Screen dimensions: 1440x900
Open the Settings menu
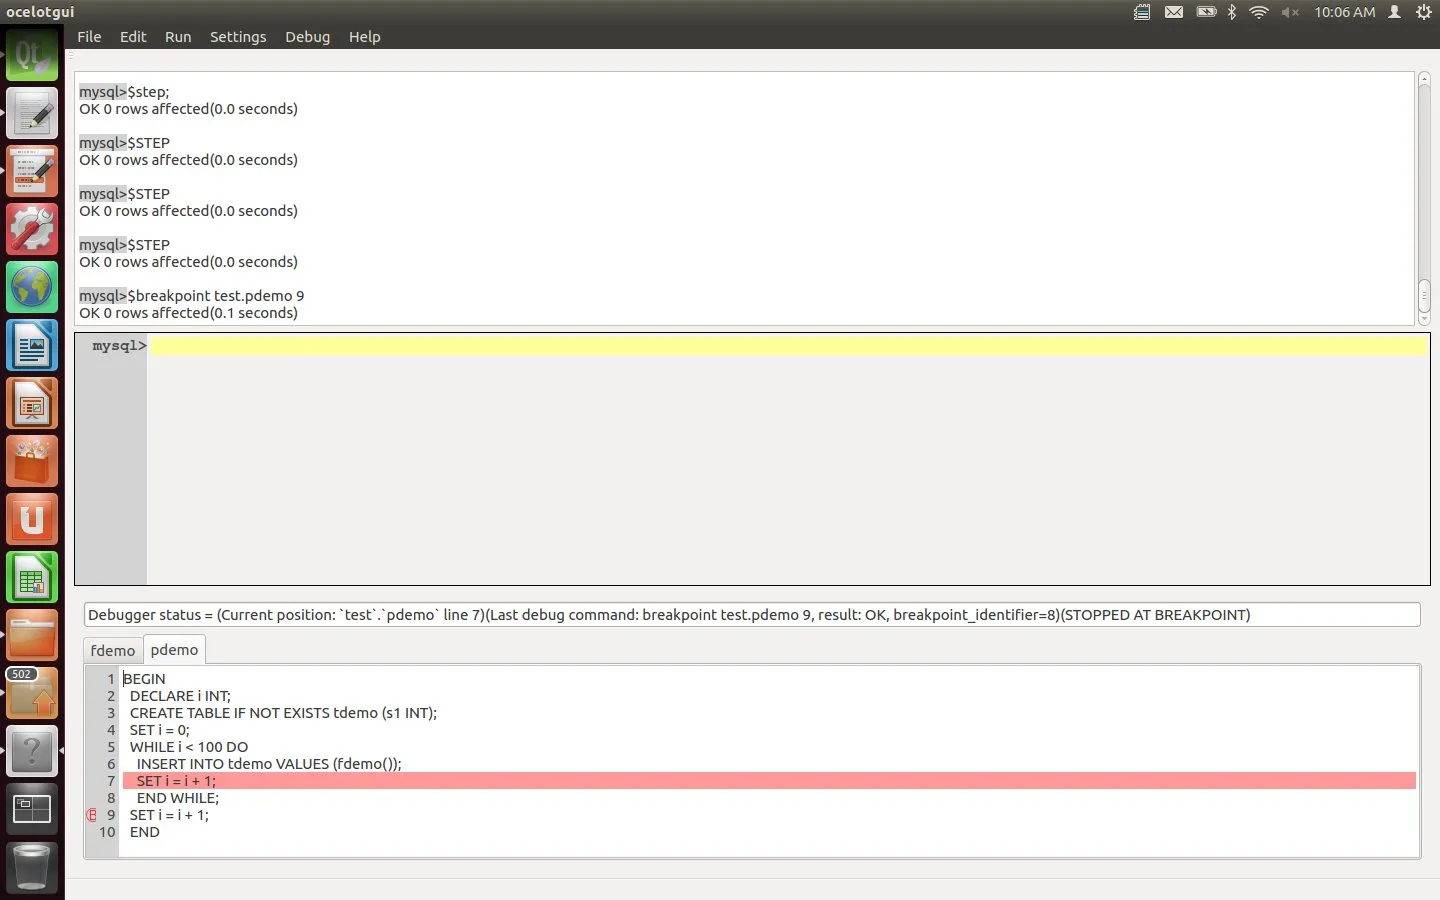click(x=238, y=37)
